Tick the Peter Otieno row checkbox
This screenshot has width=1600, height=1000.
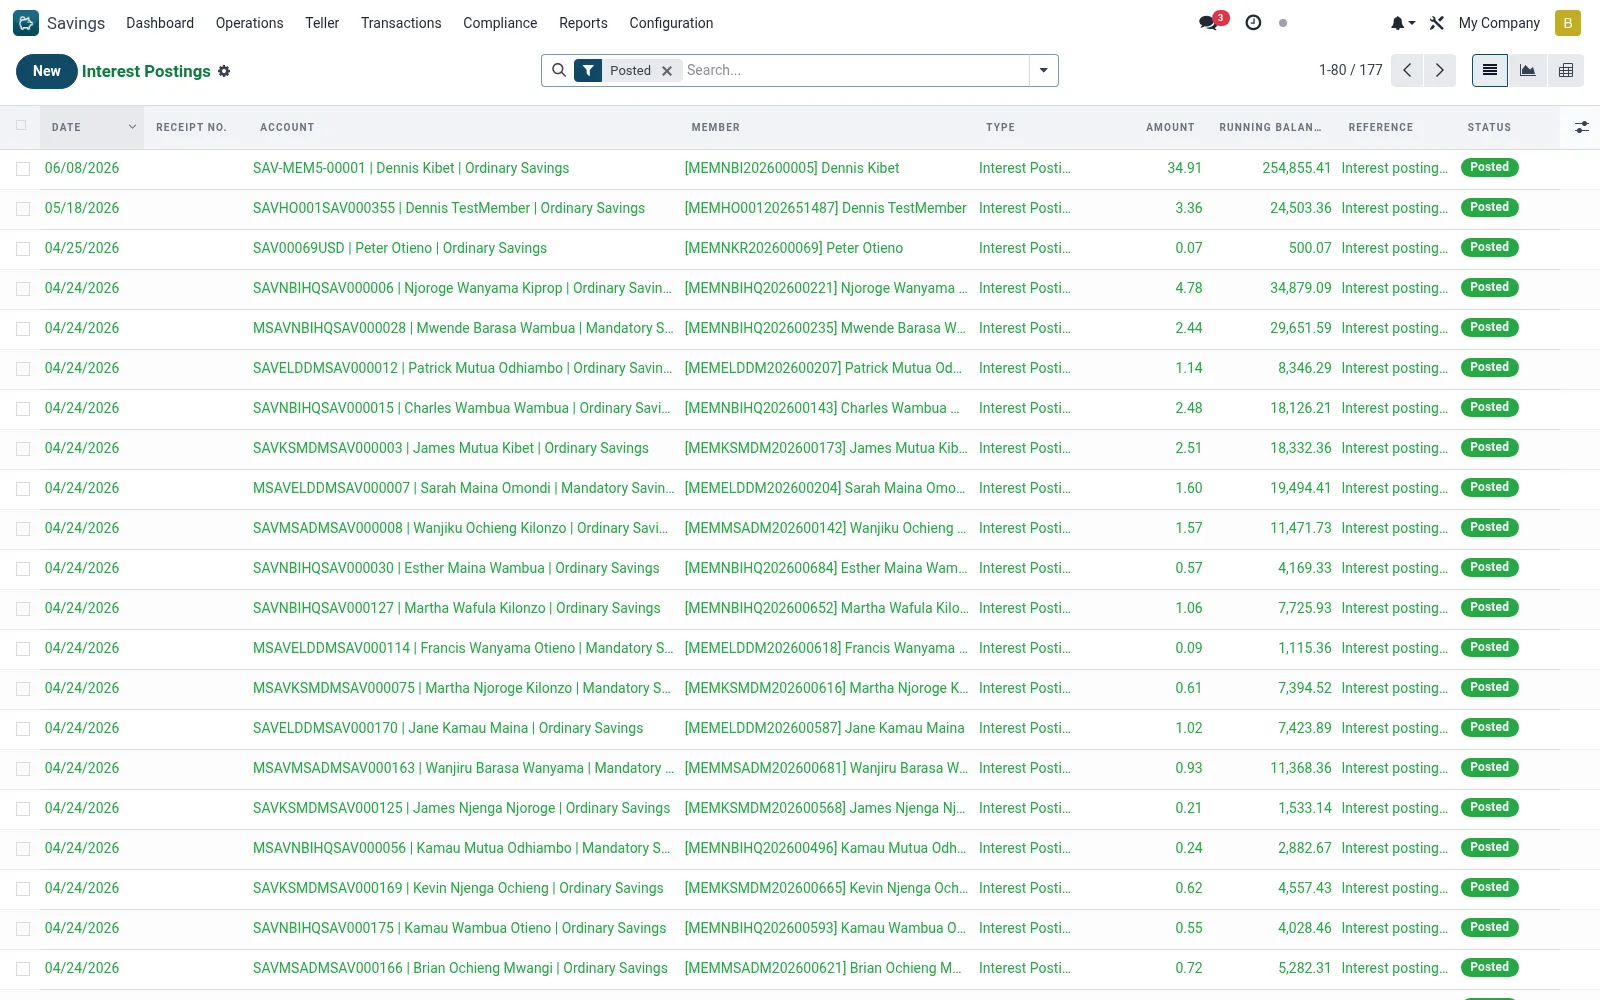(x=22, y=249)
